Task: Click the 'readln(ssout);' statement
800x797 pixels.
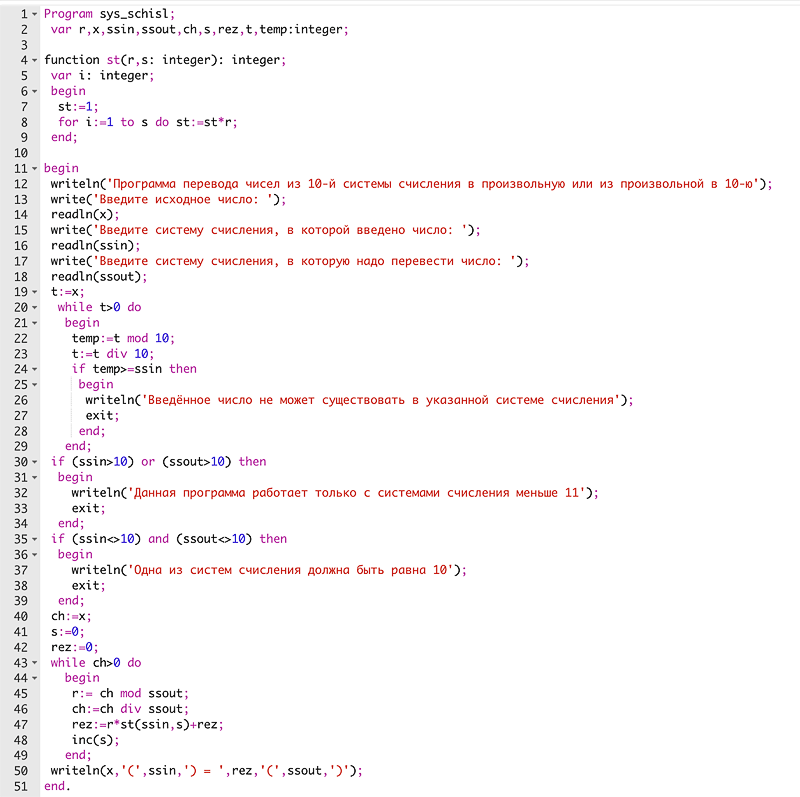Action: 99,277
